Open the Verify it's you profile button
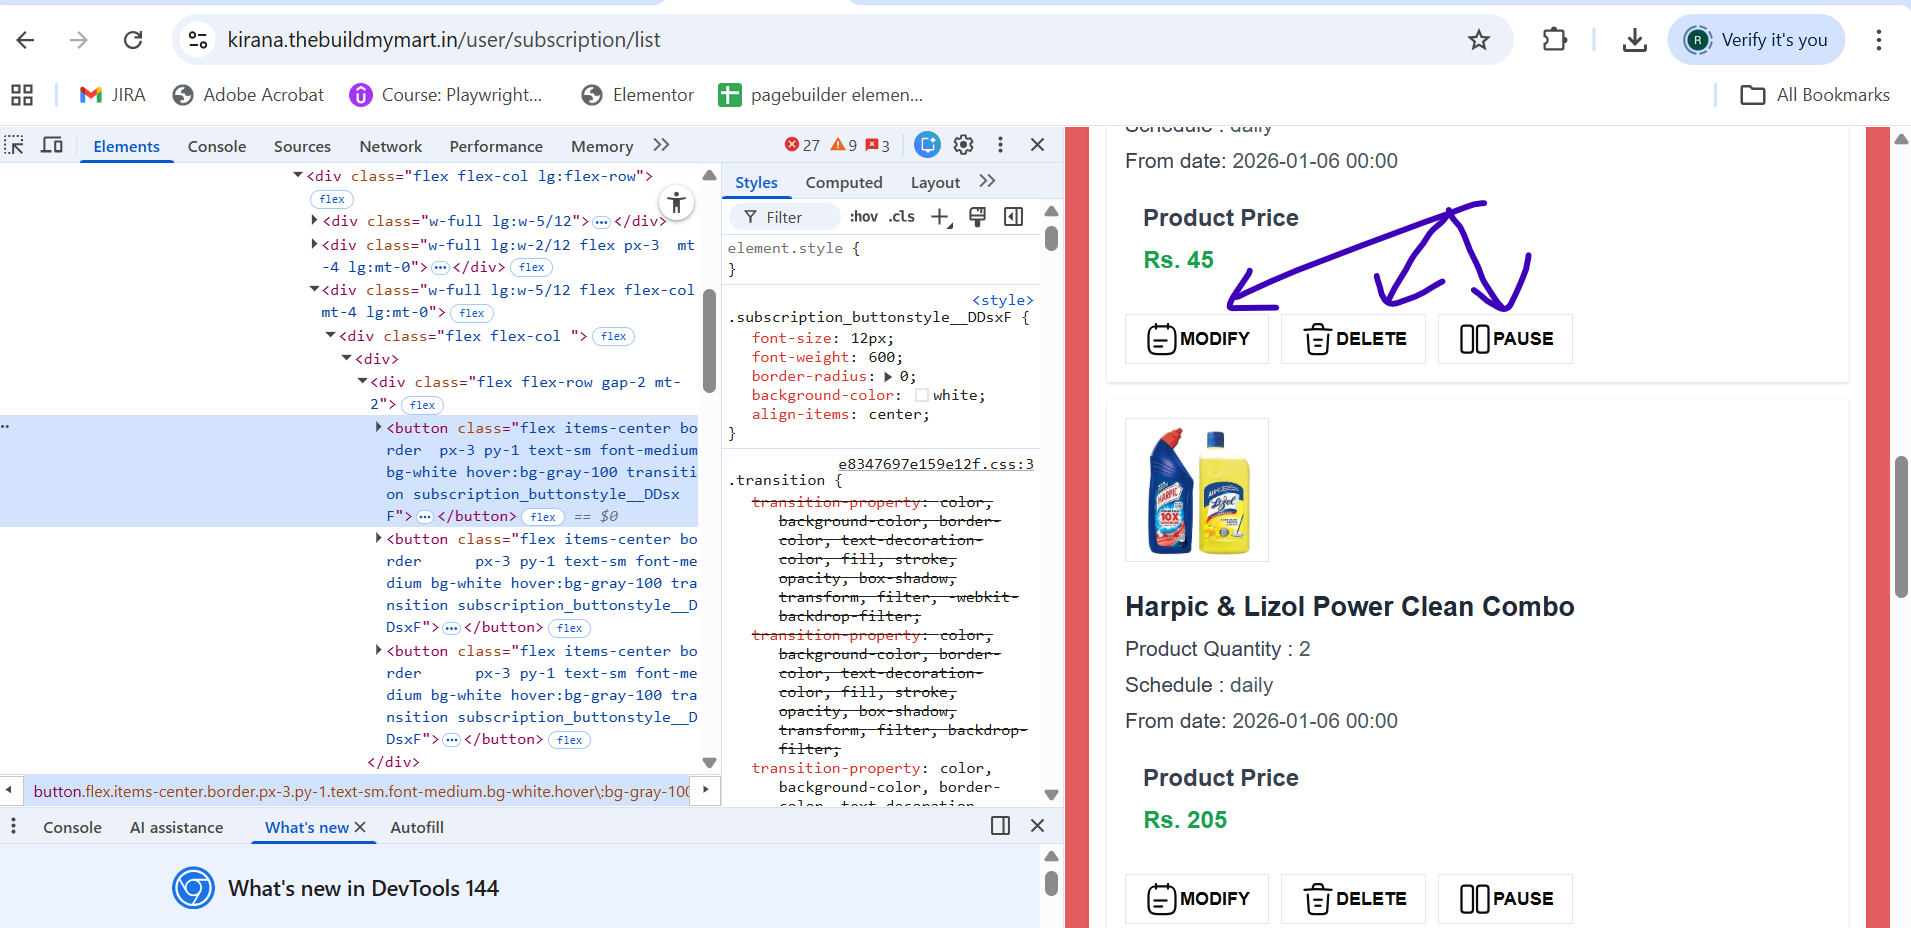Viewport: 1911px width, 928px height. (1756, 40)
